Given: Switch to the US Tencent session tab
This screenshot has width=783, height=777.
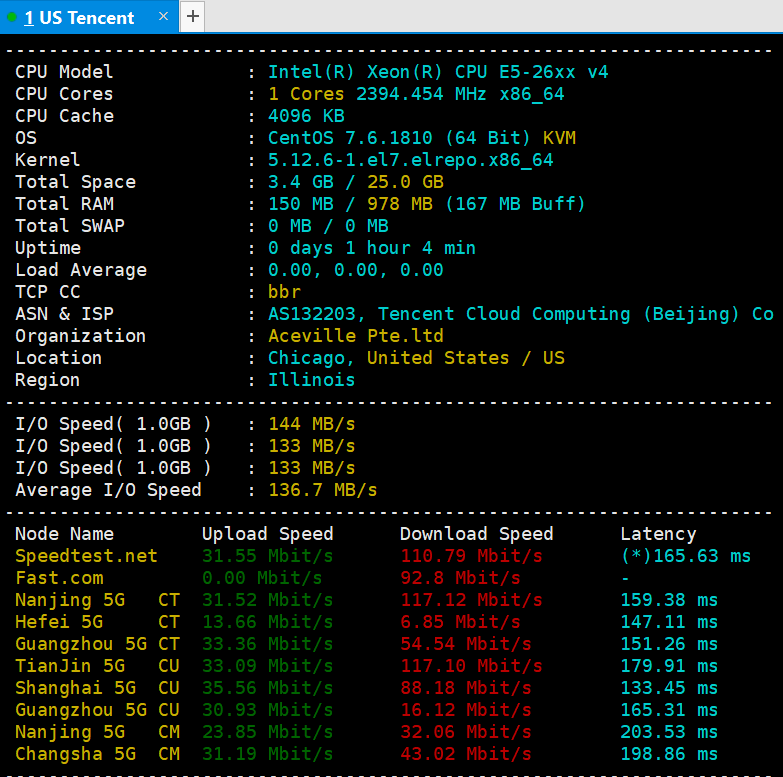Looking at the screenshot, I should tap(89, 17).
